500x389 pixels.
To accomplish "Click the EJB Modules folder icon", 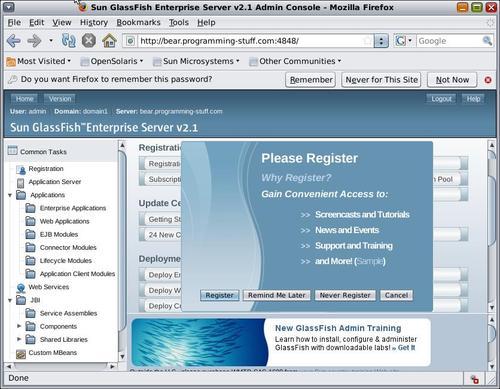I will pyautogui.click(x=30, y=234).
